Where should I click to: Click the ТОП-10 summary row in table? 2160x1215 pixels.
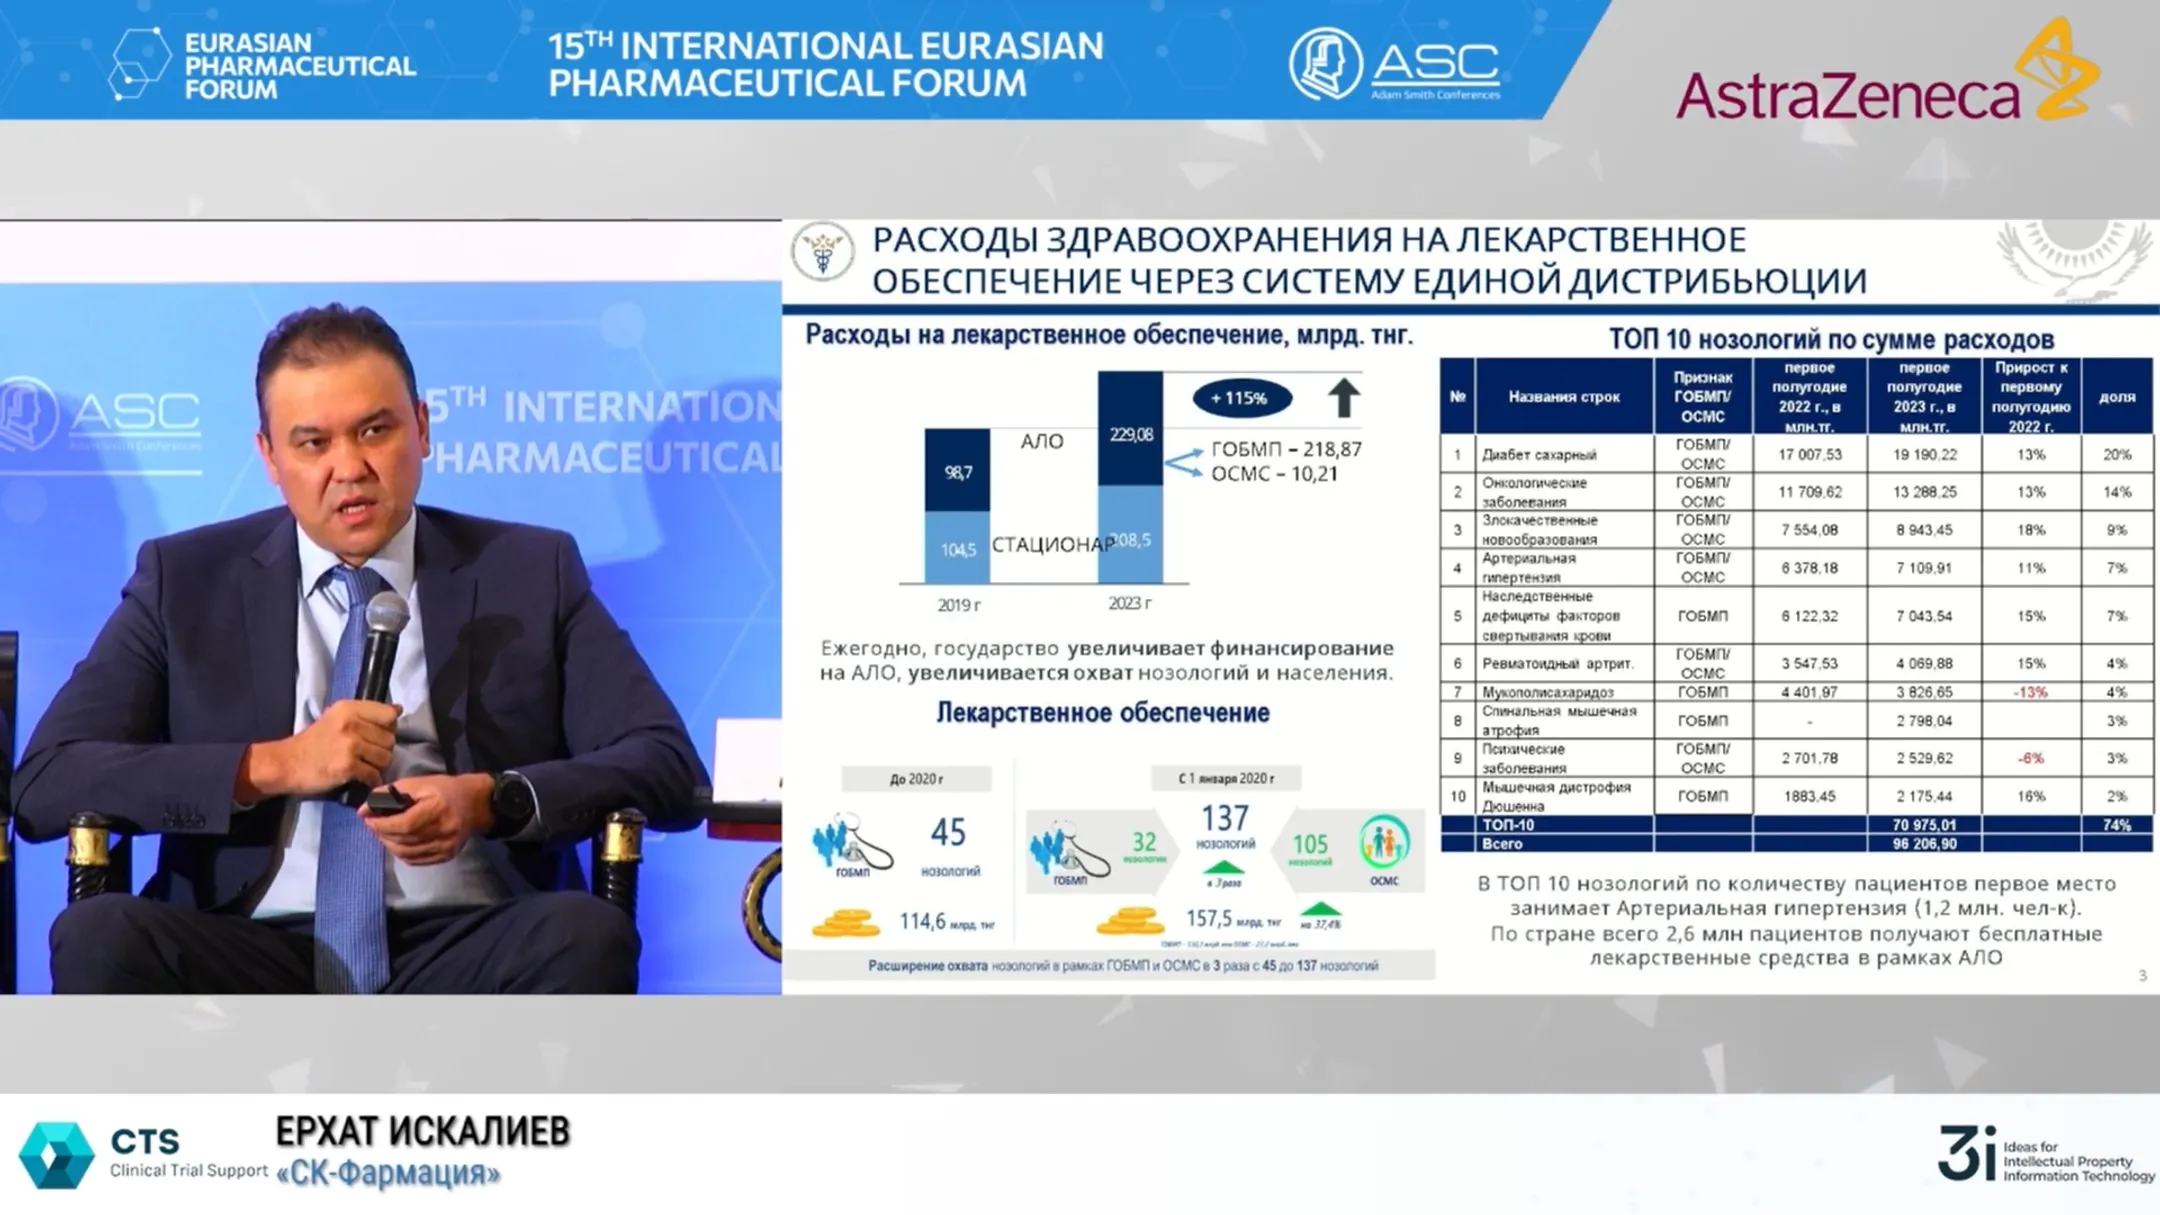coord(1796,825)
